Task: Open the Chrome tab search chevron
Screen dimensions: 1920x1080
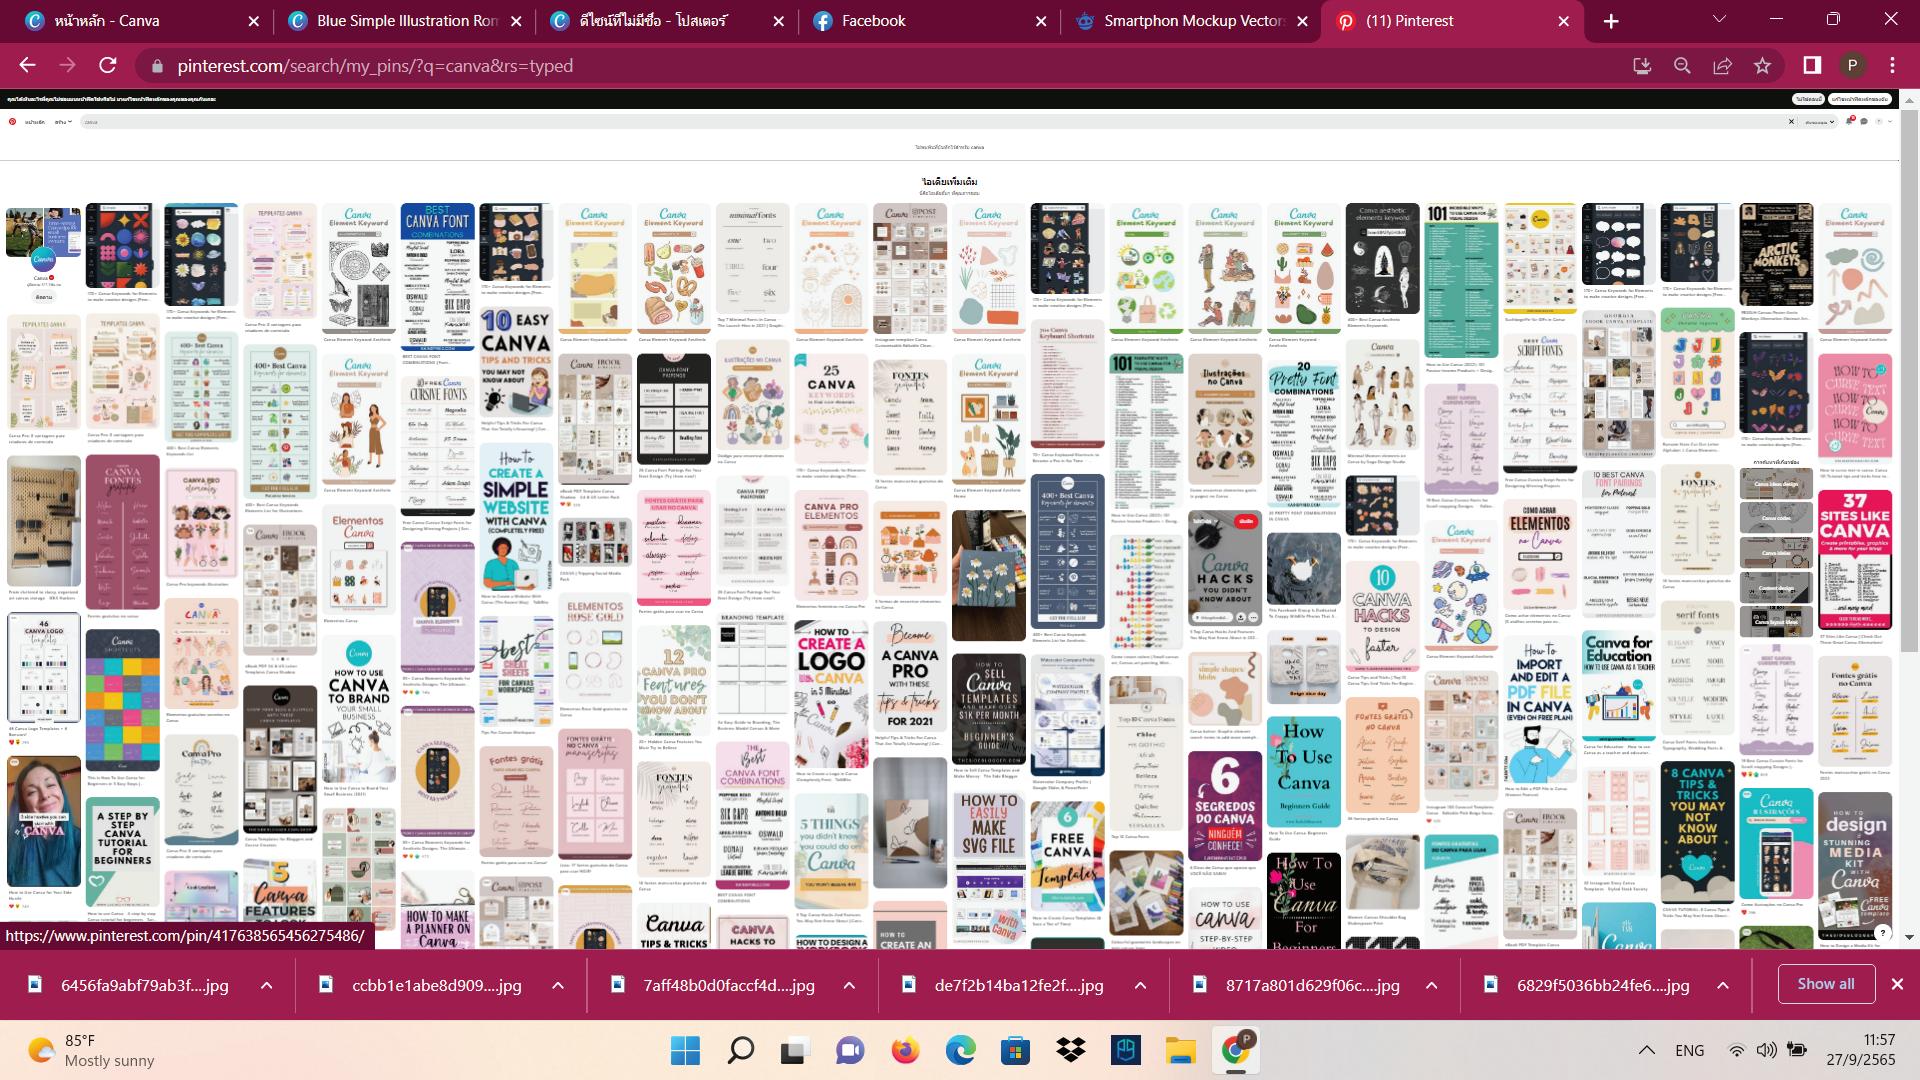Action: click(x=1720, y=19)
